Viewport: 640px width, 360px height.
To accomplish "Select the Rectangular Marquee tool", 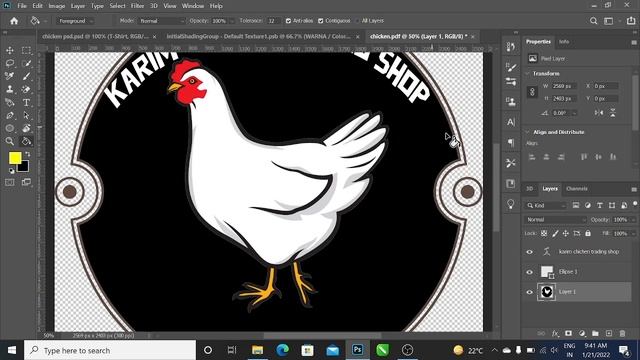I will [26, 50].
